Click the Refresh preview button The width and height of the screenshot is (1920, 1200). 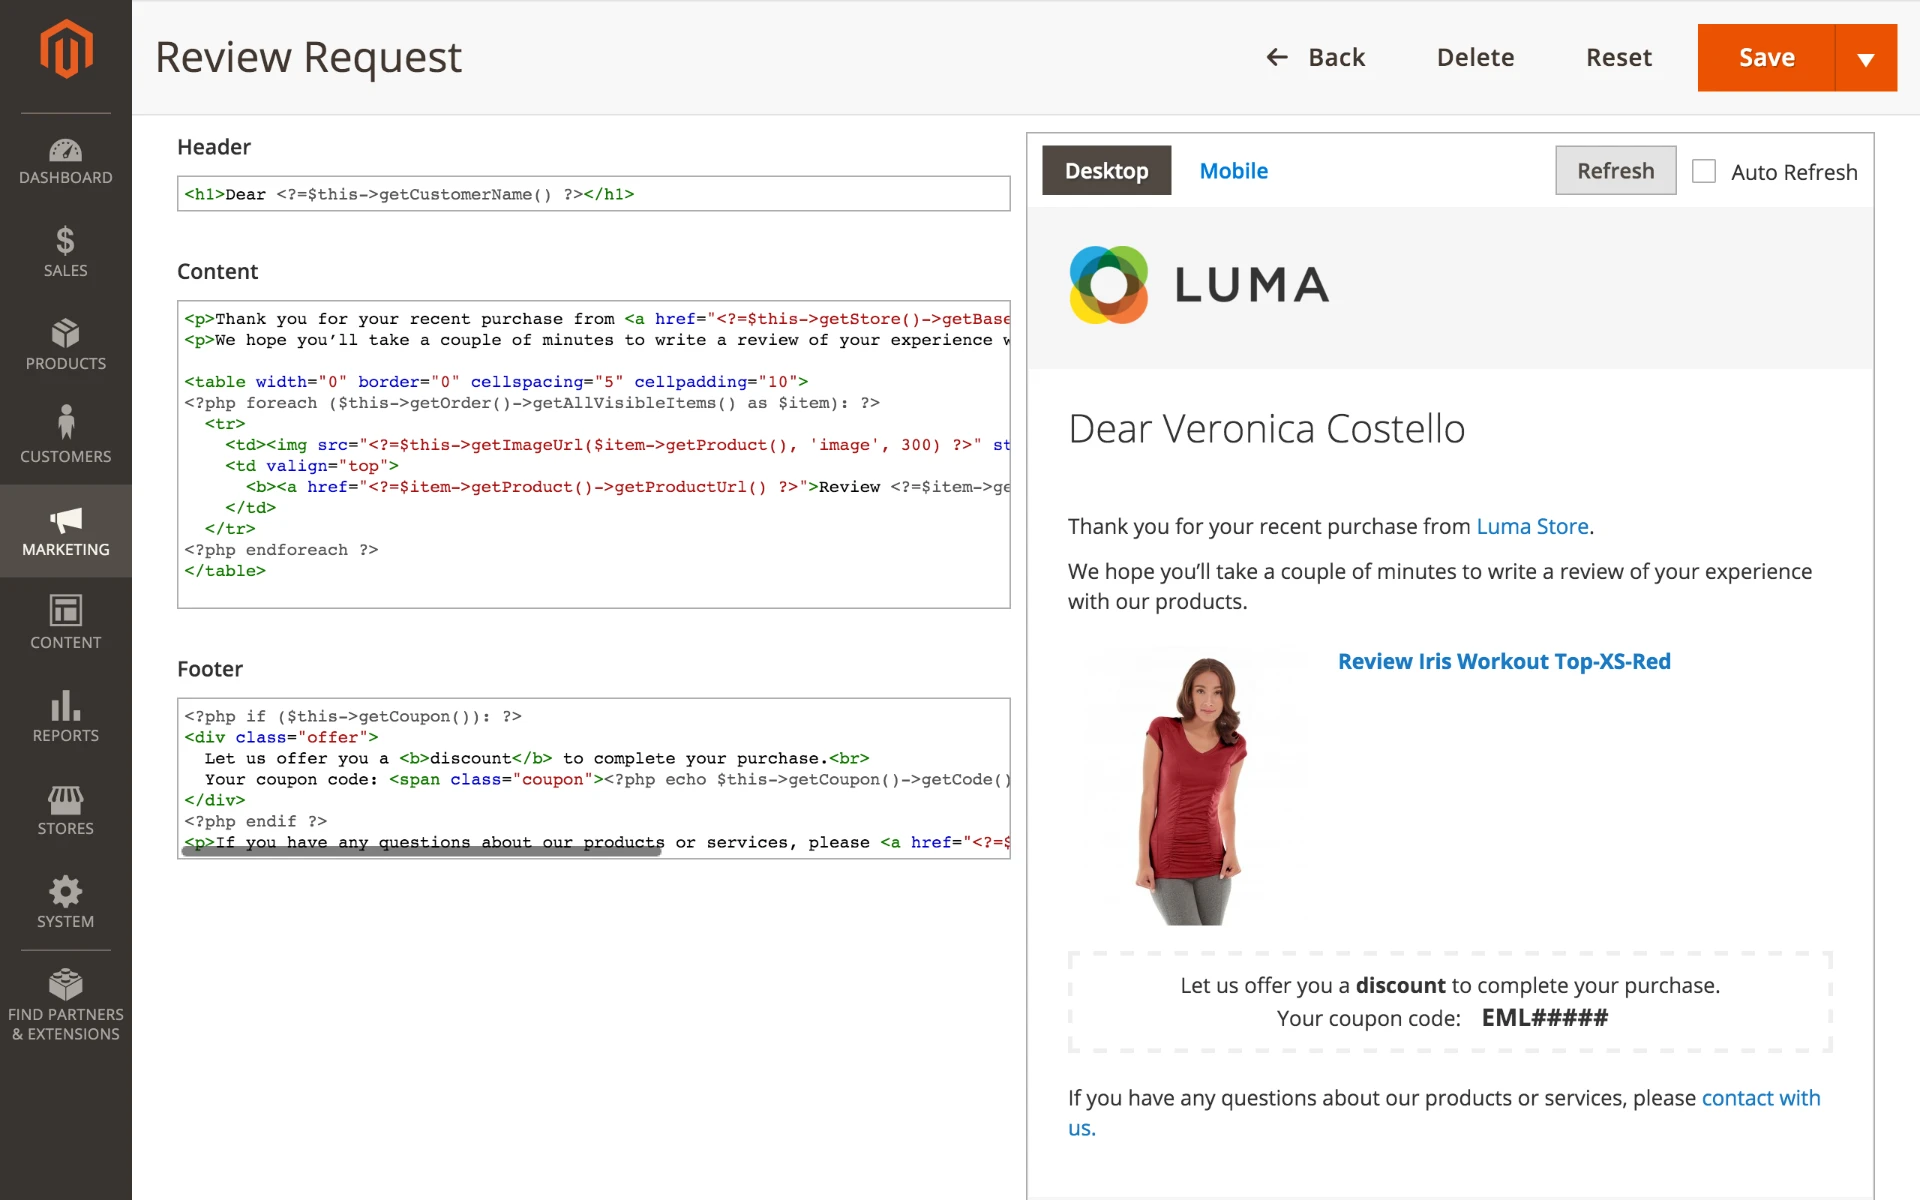1615,170
